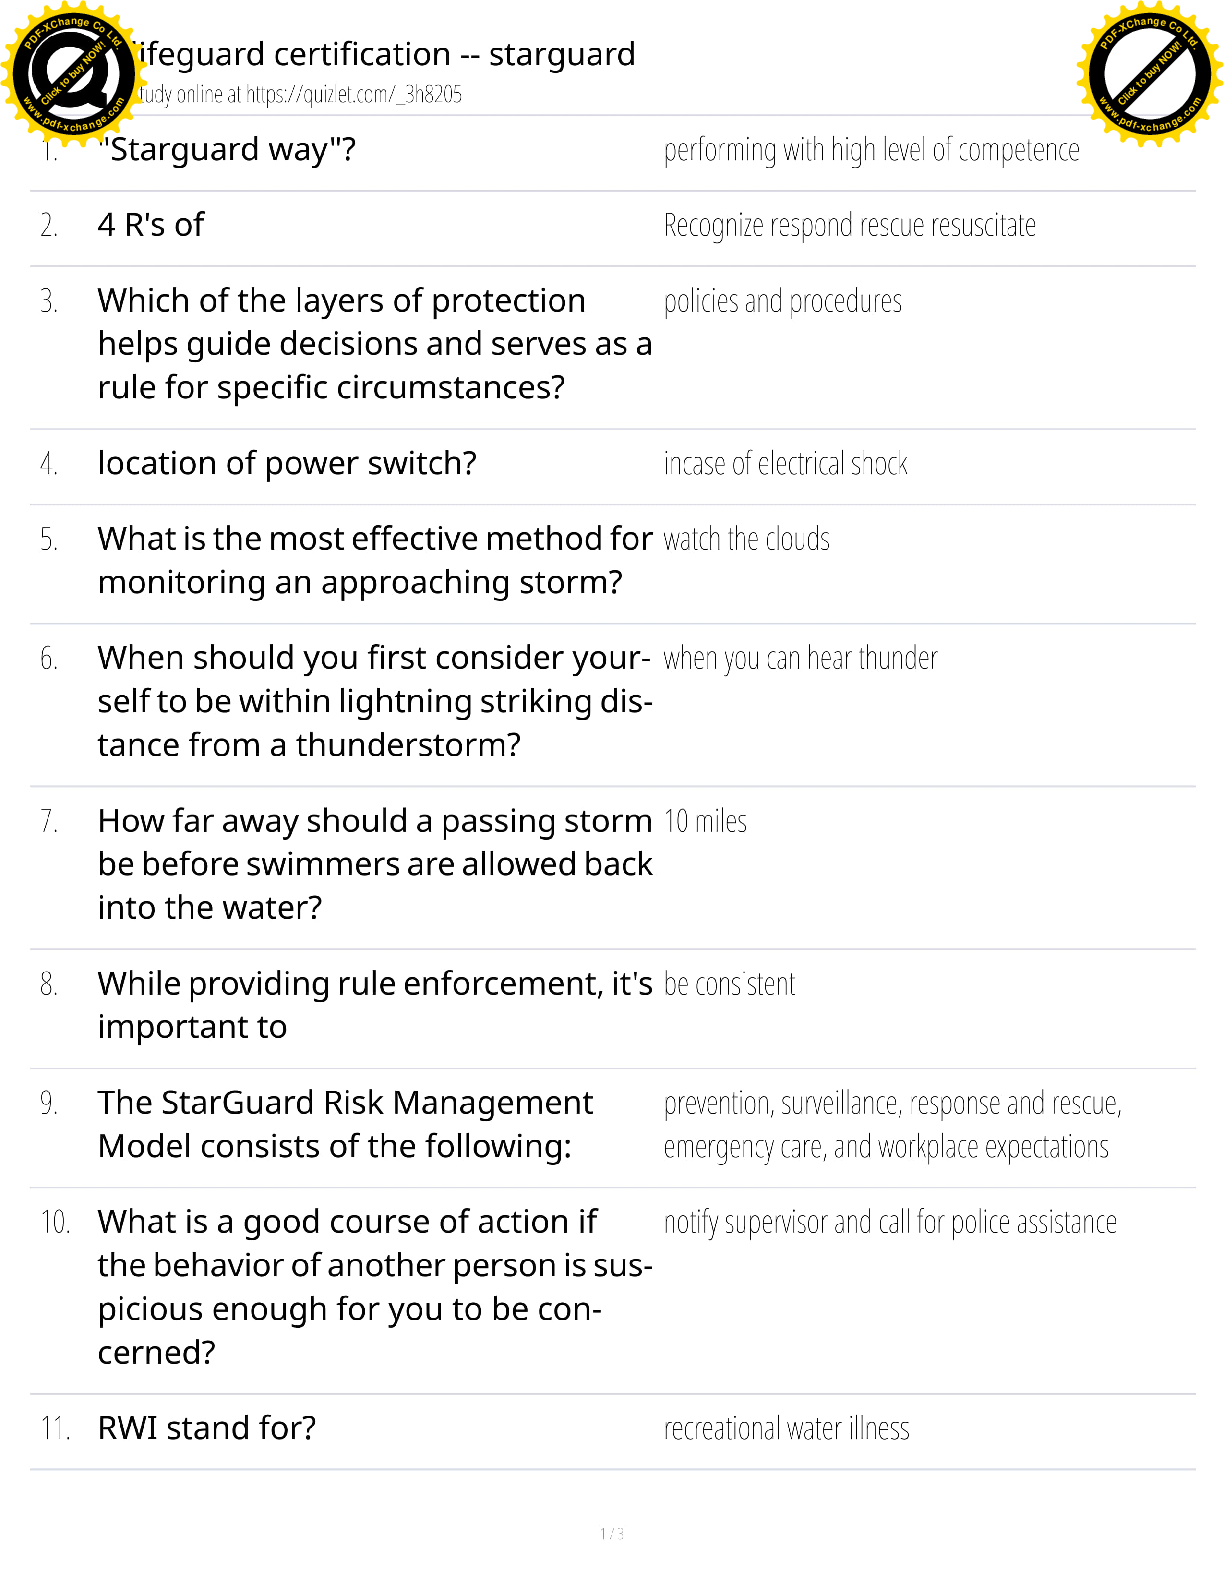Select the '4 R's of' term
This screenshot has height=1584, width=1224.
(151, 225)
